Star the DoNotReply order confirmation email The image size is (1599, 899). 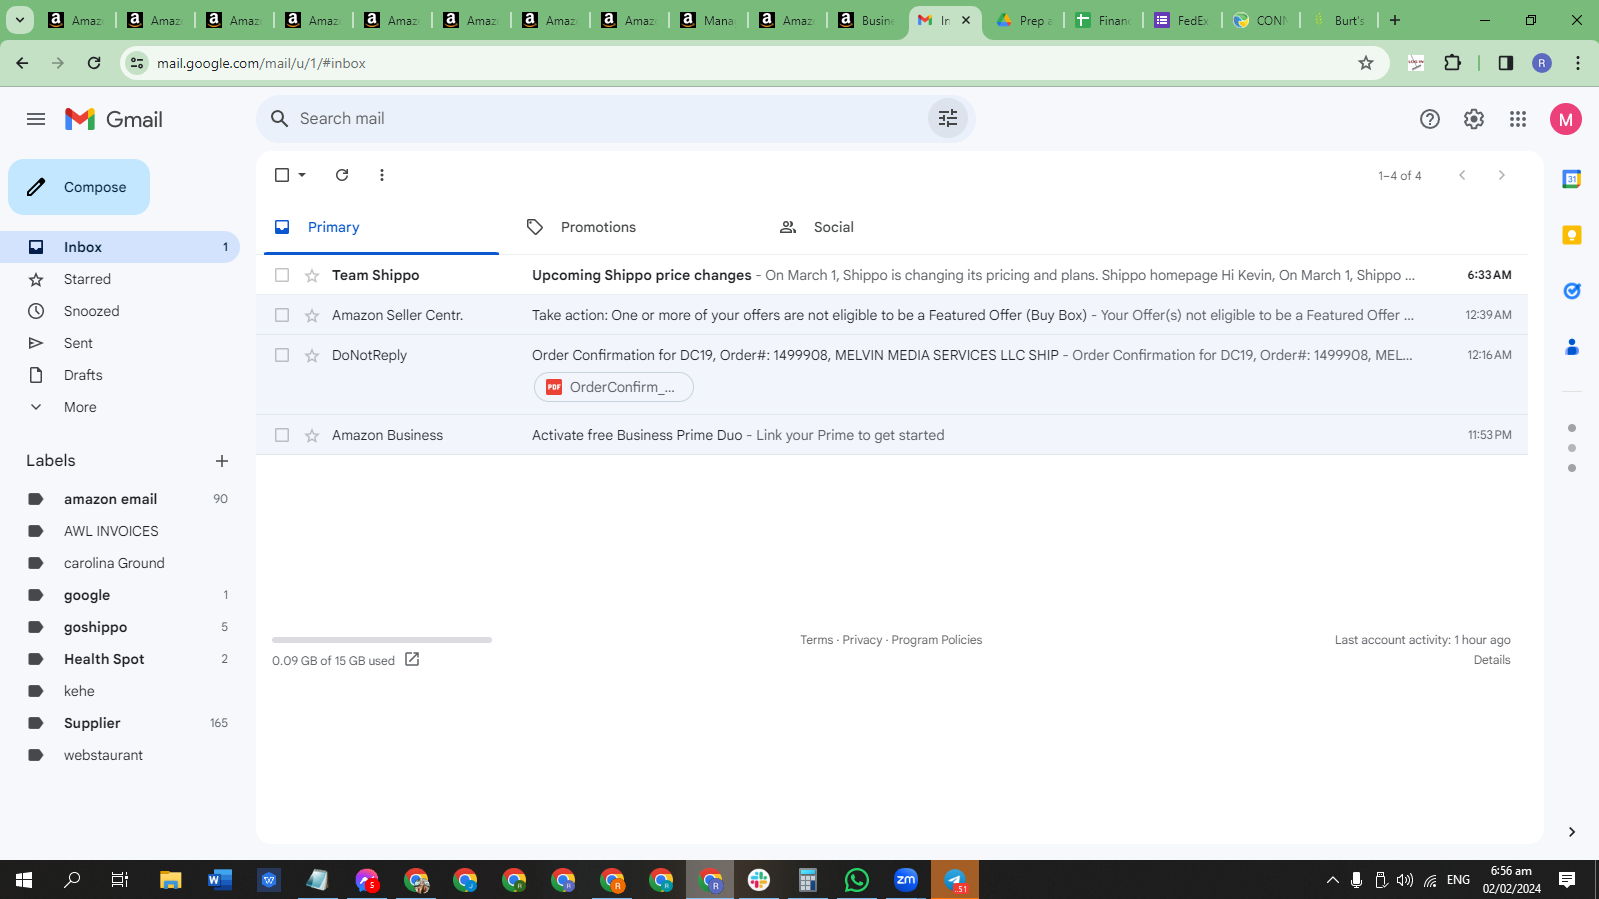pyautogui.click(x=312, y=355)
